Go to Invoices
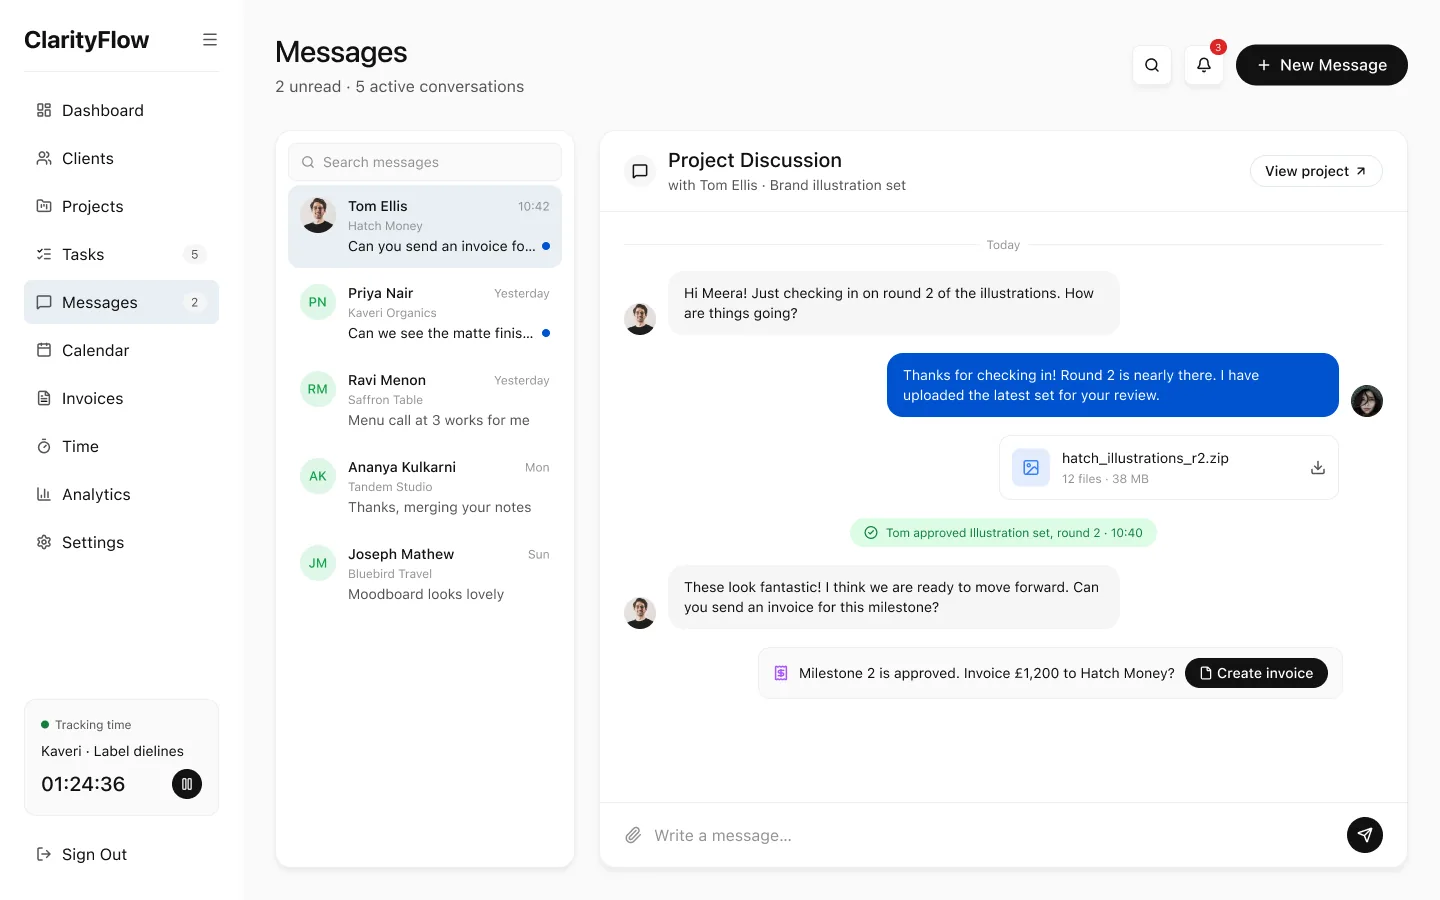The height and width of the screenshot is (900, 1440). [x=121, y=398]
